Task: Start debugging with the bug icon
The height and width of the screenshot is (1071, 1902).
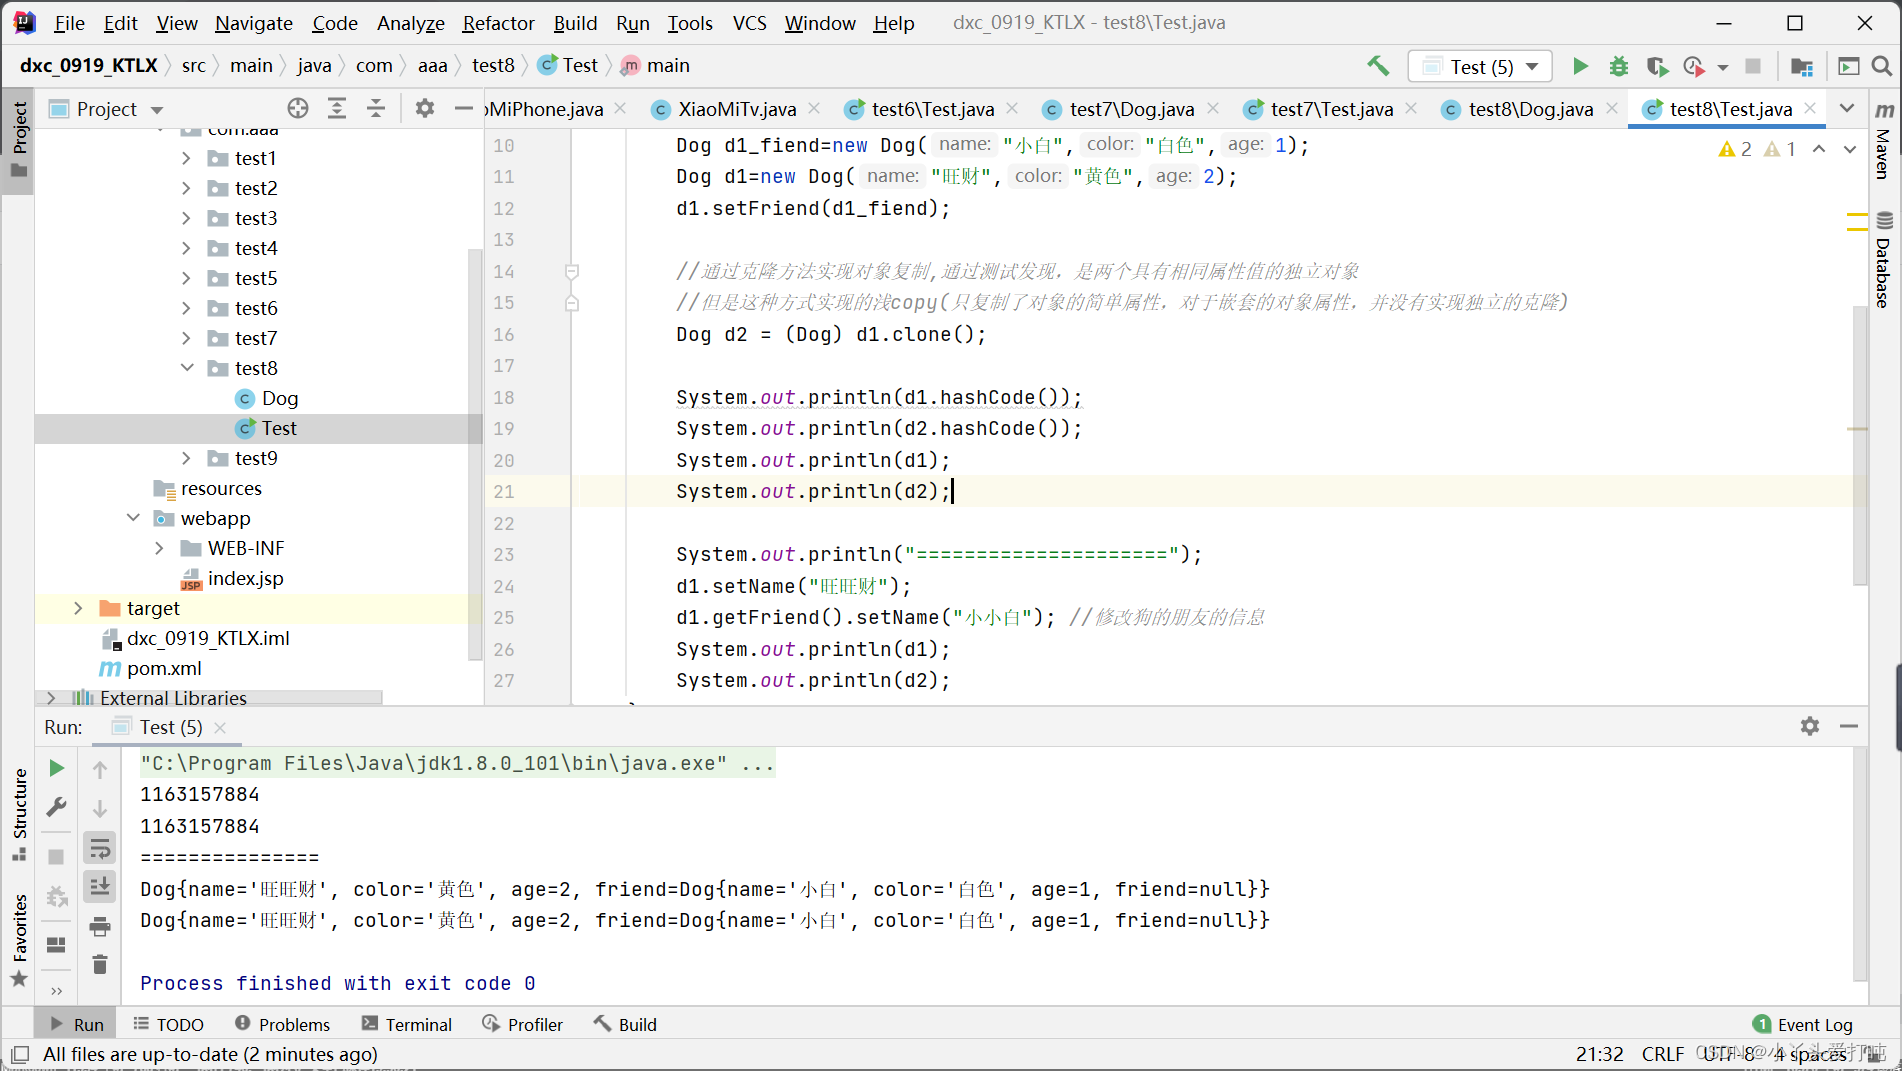Action: click(x=1618, y=66)
